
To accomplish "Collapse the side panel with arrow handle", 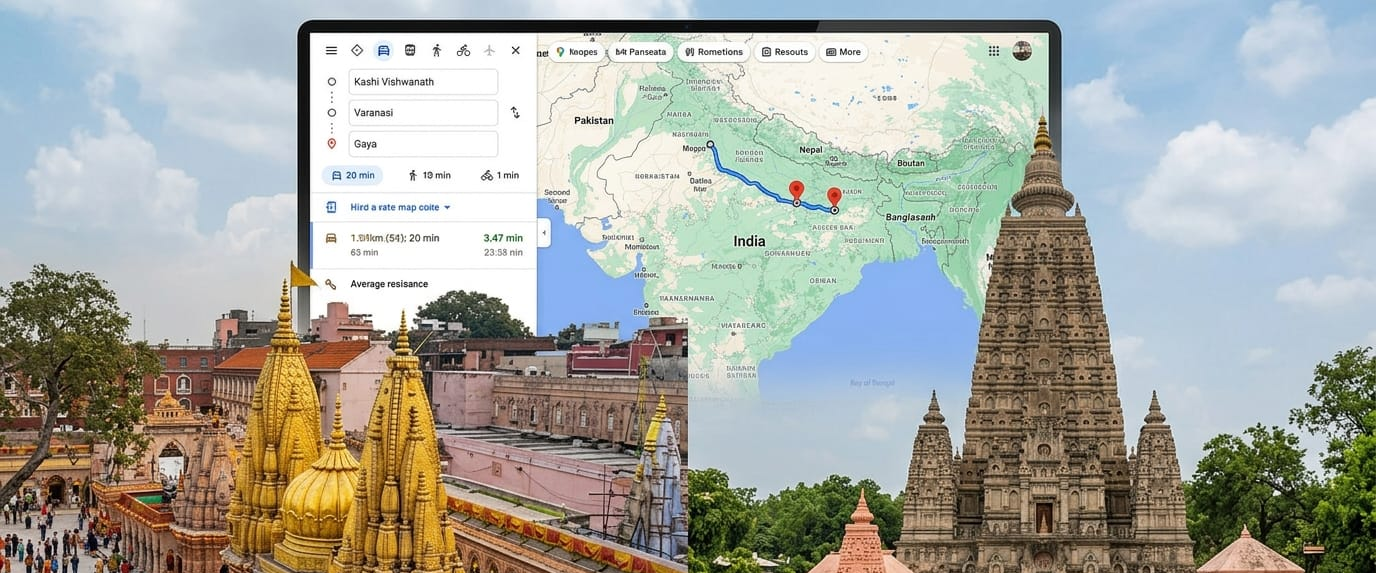I will click(544, 232).
